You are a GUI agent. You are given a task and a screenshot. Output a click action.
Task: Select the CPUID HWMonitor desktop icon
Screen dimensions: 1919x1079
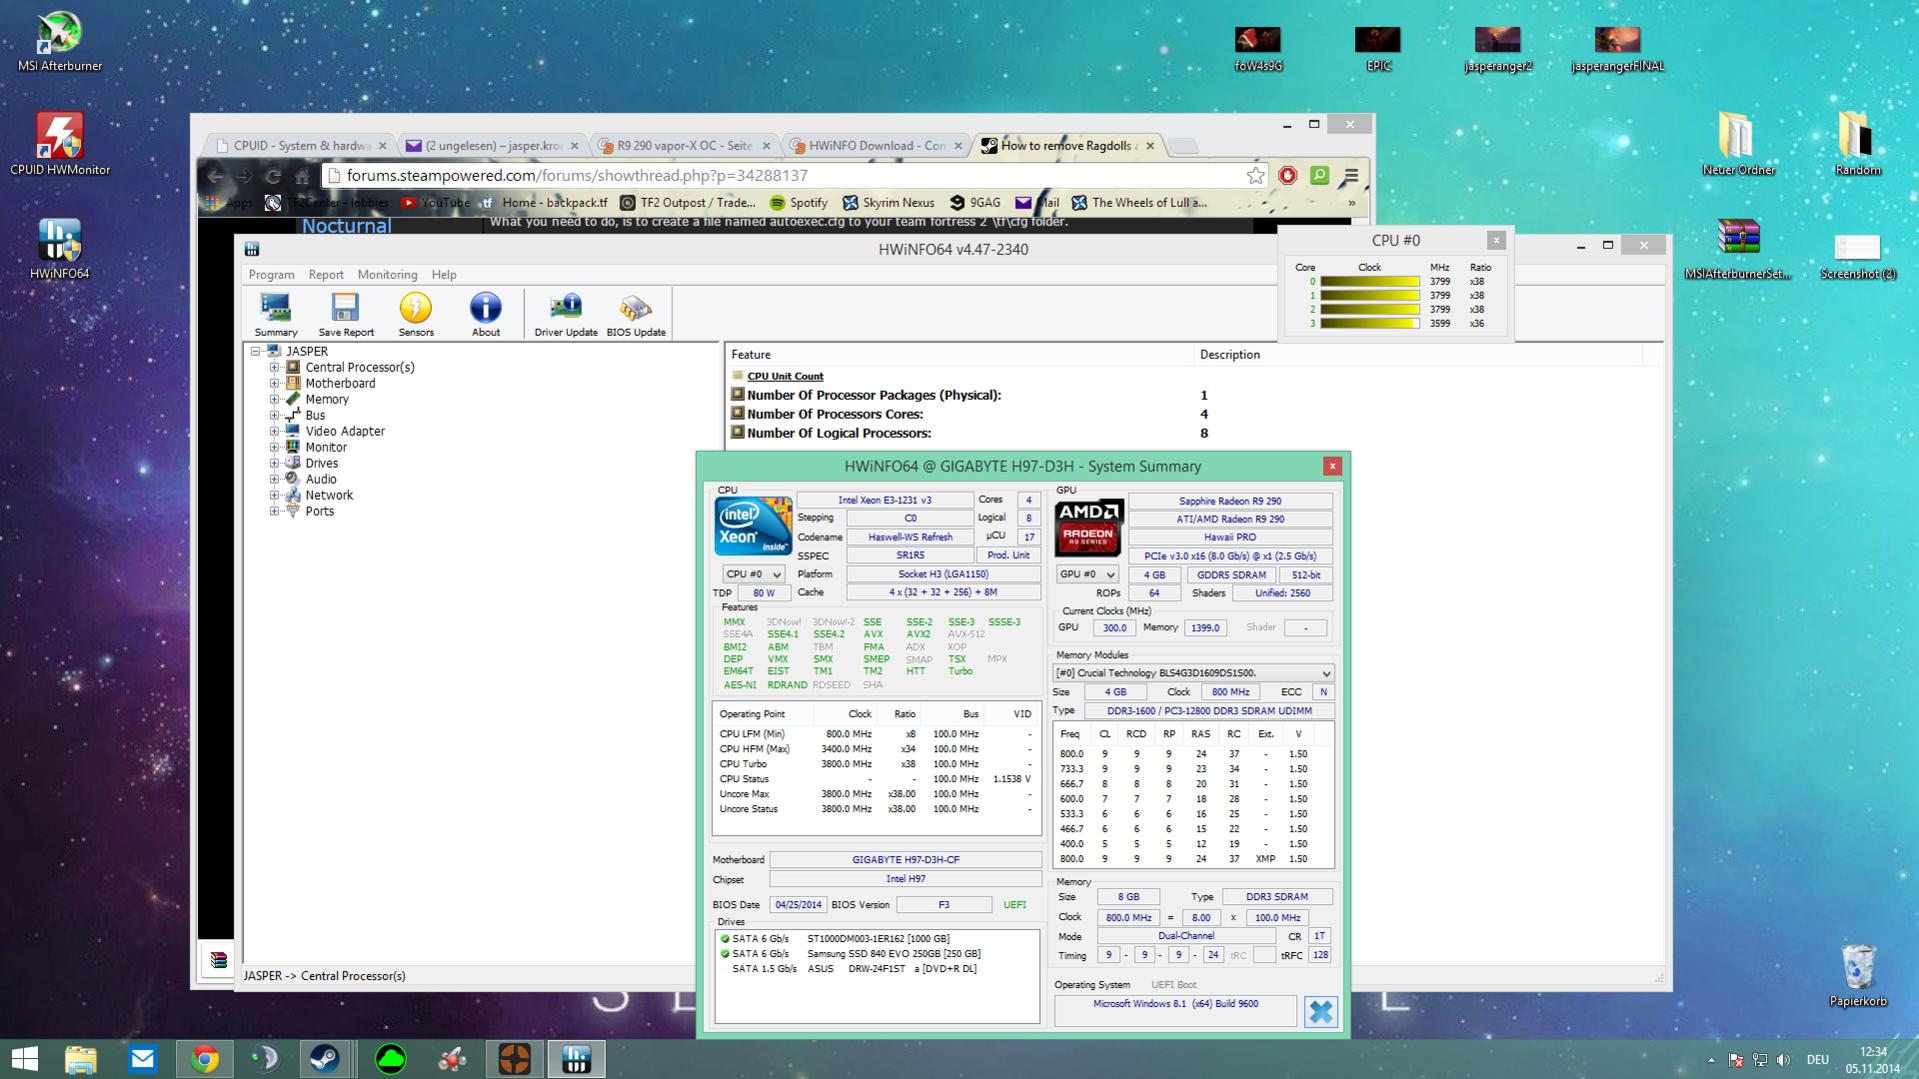(x=60, y=145)
